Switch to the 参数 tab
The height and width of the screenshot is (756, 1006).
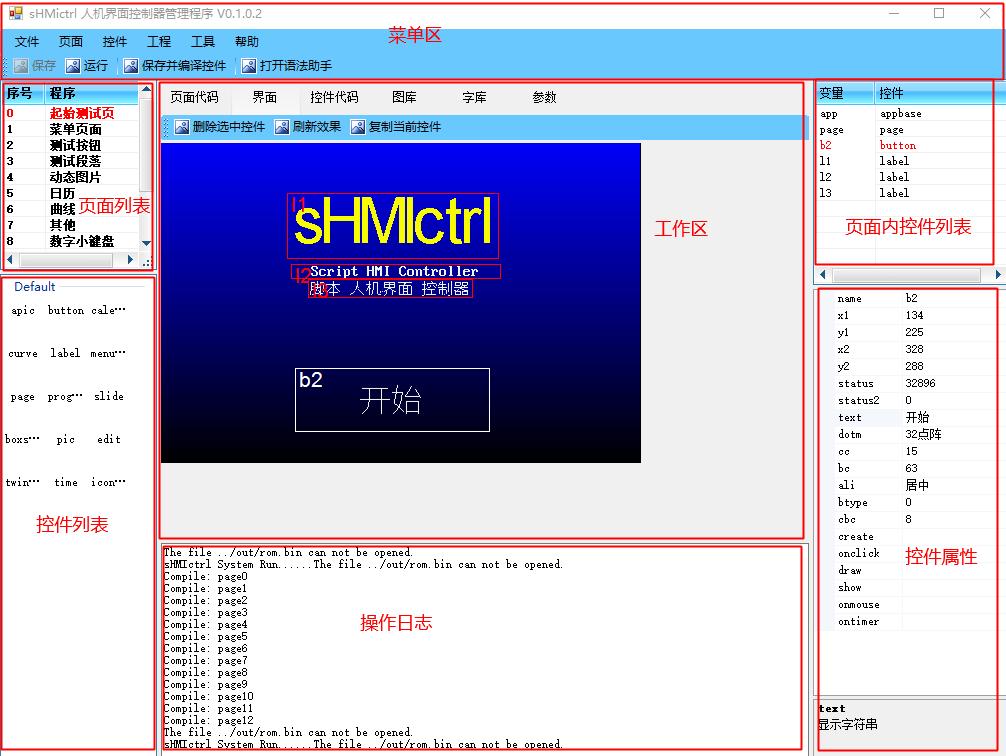click(x=544, y=97)
